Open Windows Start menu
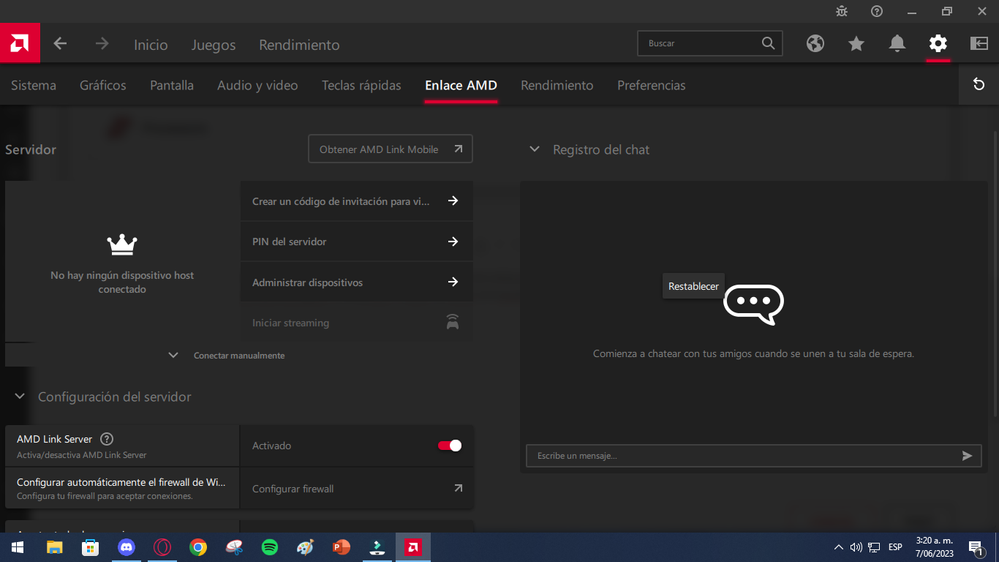The width and height of the screenshot is (999, 562). (18, 547)
